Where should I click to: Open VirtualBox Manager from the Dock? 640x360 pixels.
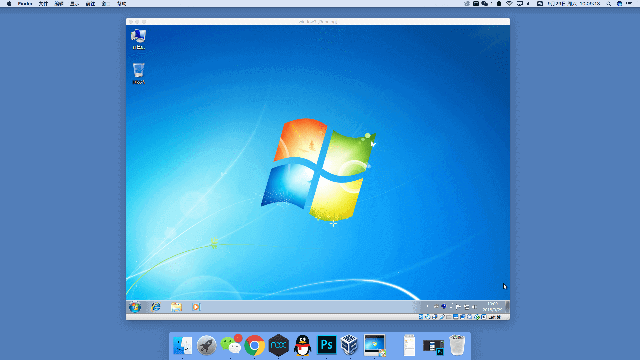[350, 345]
